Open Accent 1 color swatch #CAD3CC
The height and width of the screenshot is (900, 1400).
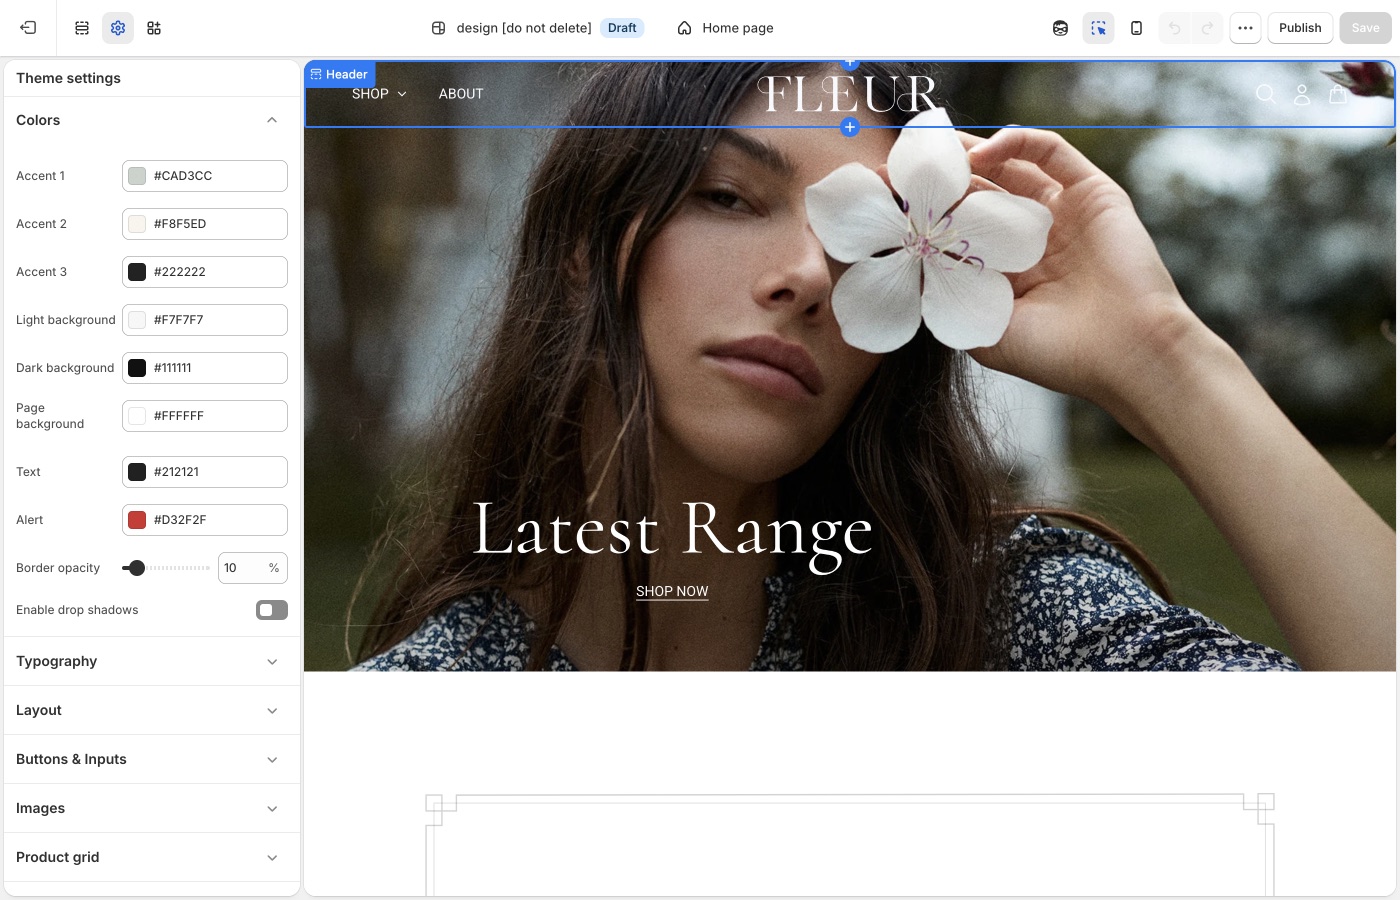click(137, 176)
